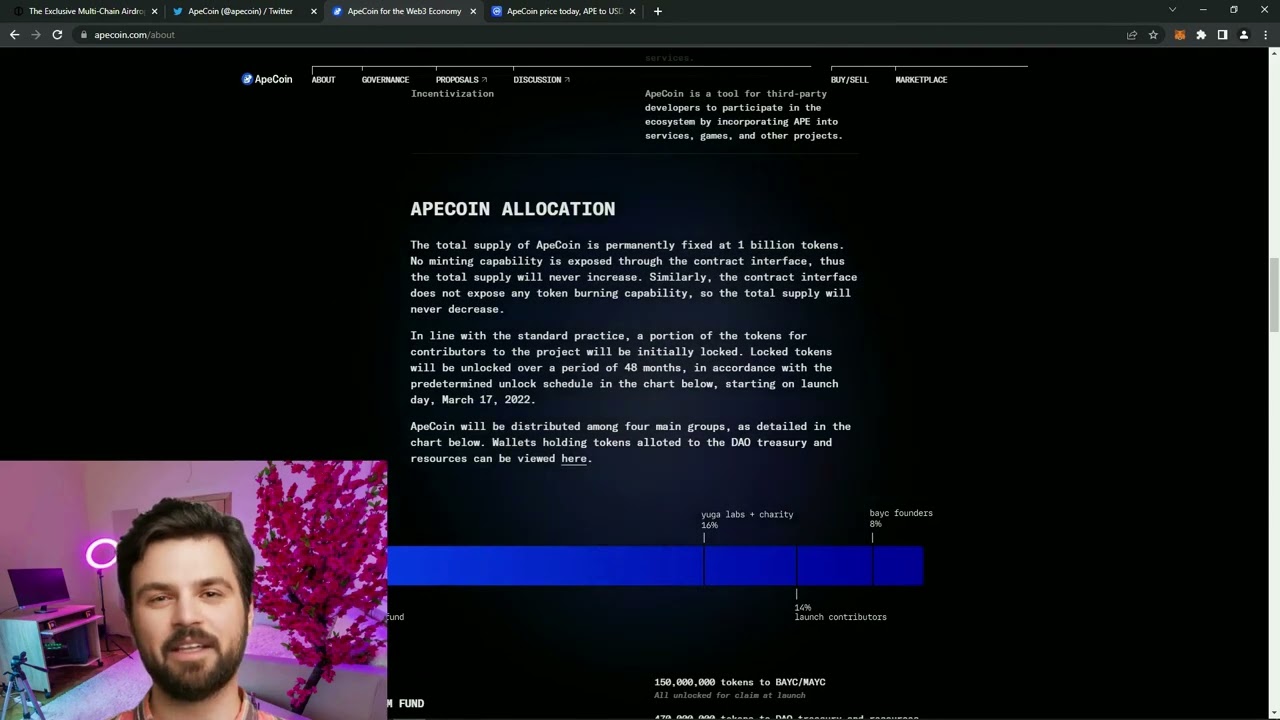
Task: Reload the ApeCoin page
Action: tap(57, 35)
